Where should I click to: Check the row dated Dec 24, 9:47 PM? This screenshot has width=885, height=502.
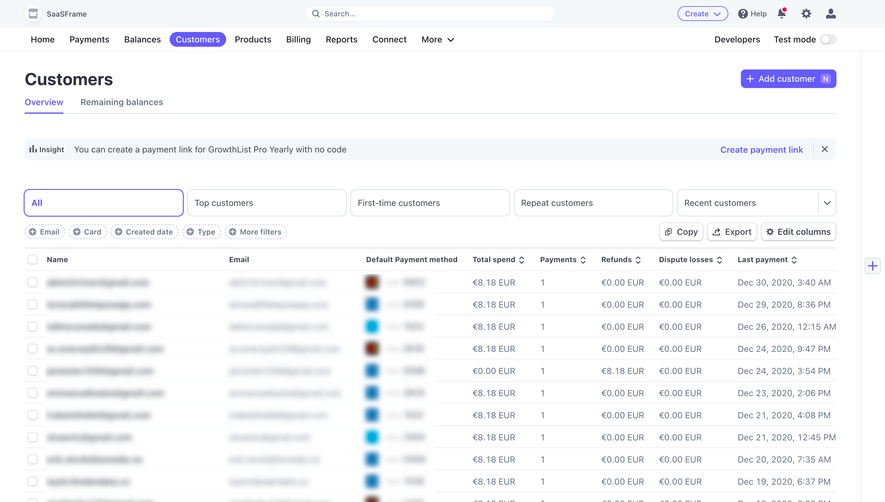[x=33, y=348]
